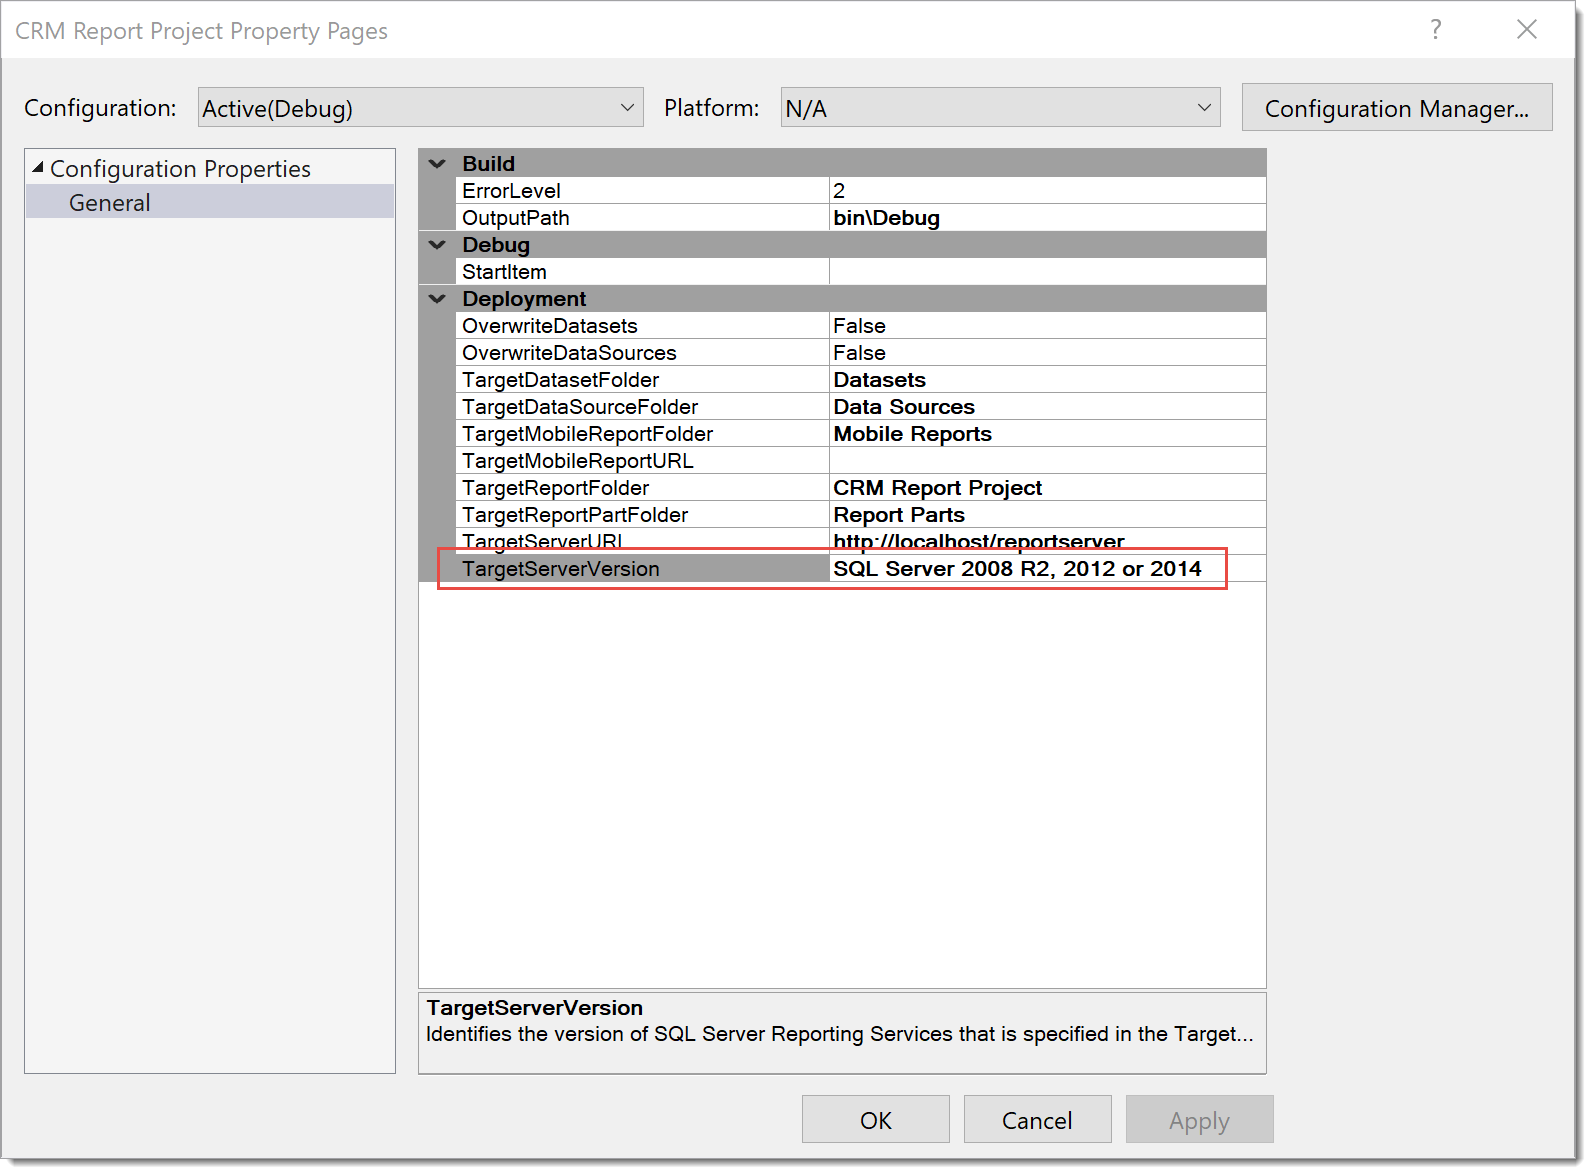Collapse the Deployment section chevron
Image resolution: width=1591 pixels, height=1174 pixels.
point(437,298)
